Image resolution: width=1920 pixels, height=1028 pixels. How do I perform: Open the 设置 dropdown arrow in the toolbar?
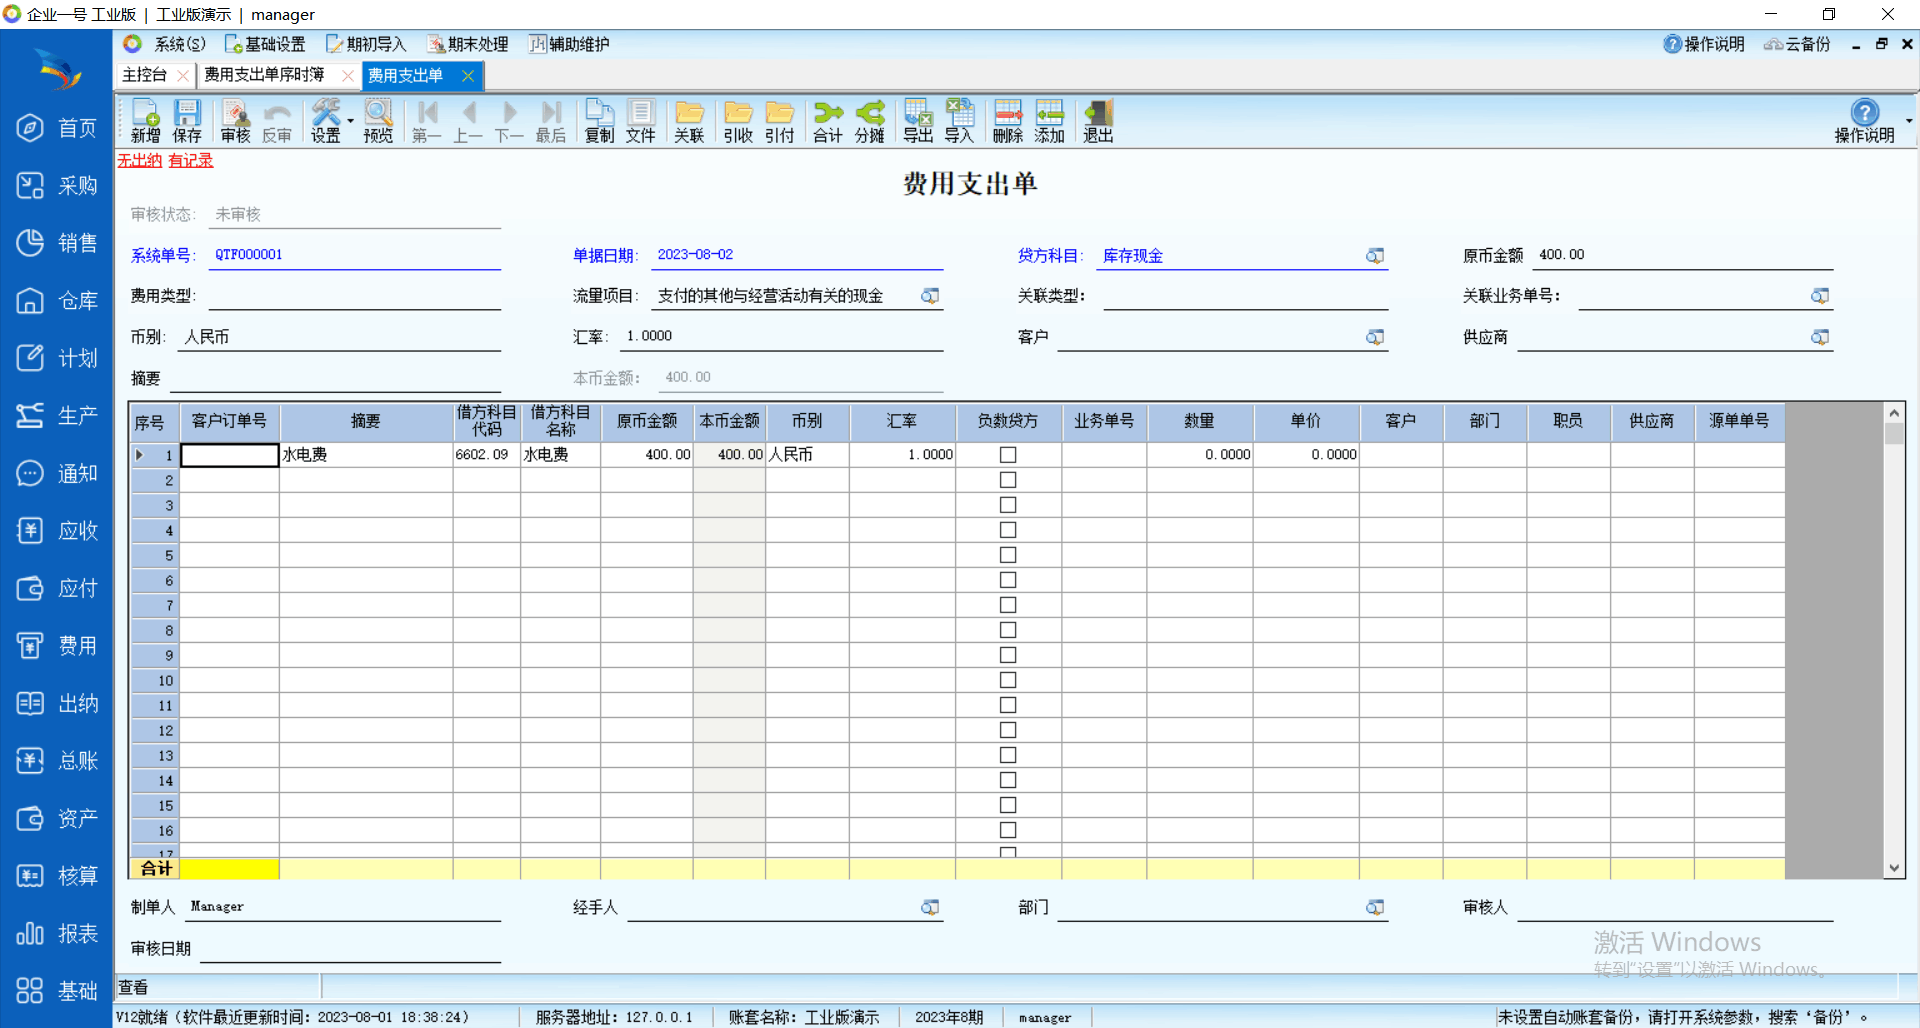click(350, 121)
